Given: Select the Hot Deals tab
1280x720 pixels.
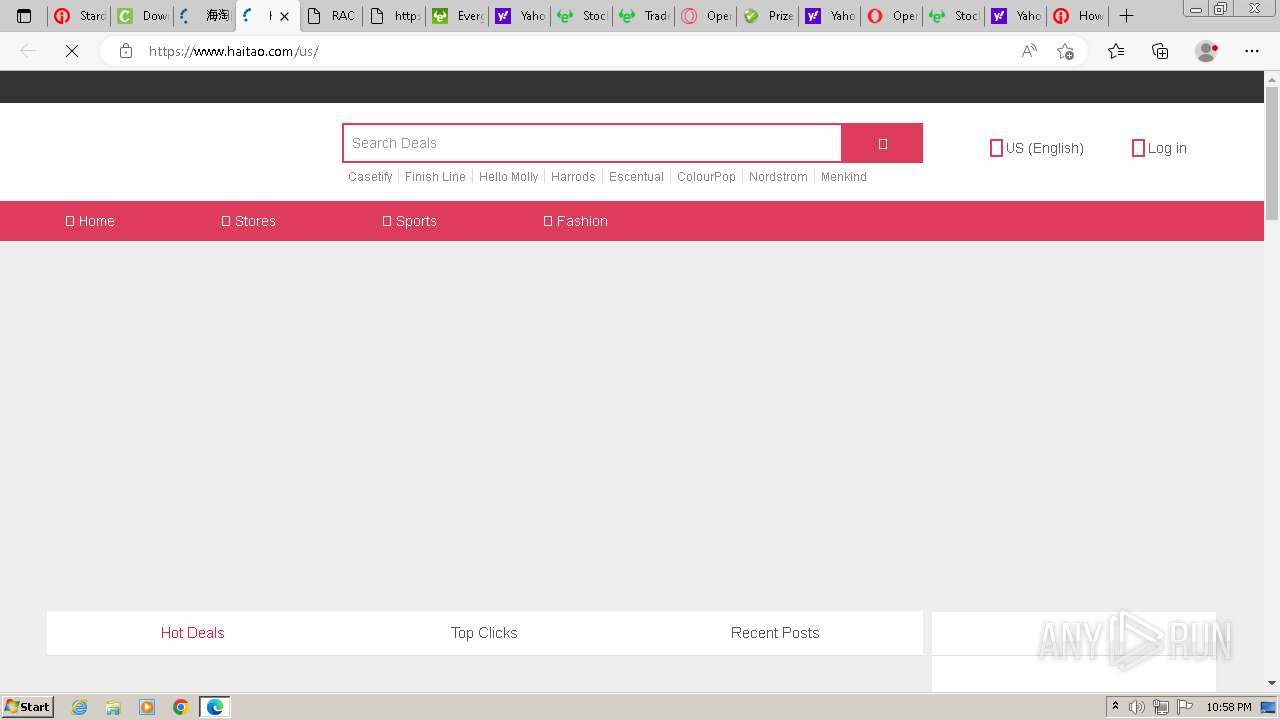Looking at the screenshot, I should 192,633.
